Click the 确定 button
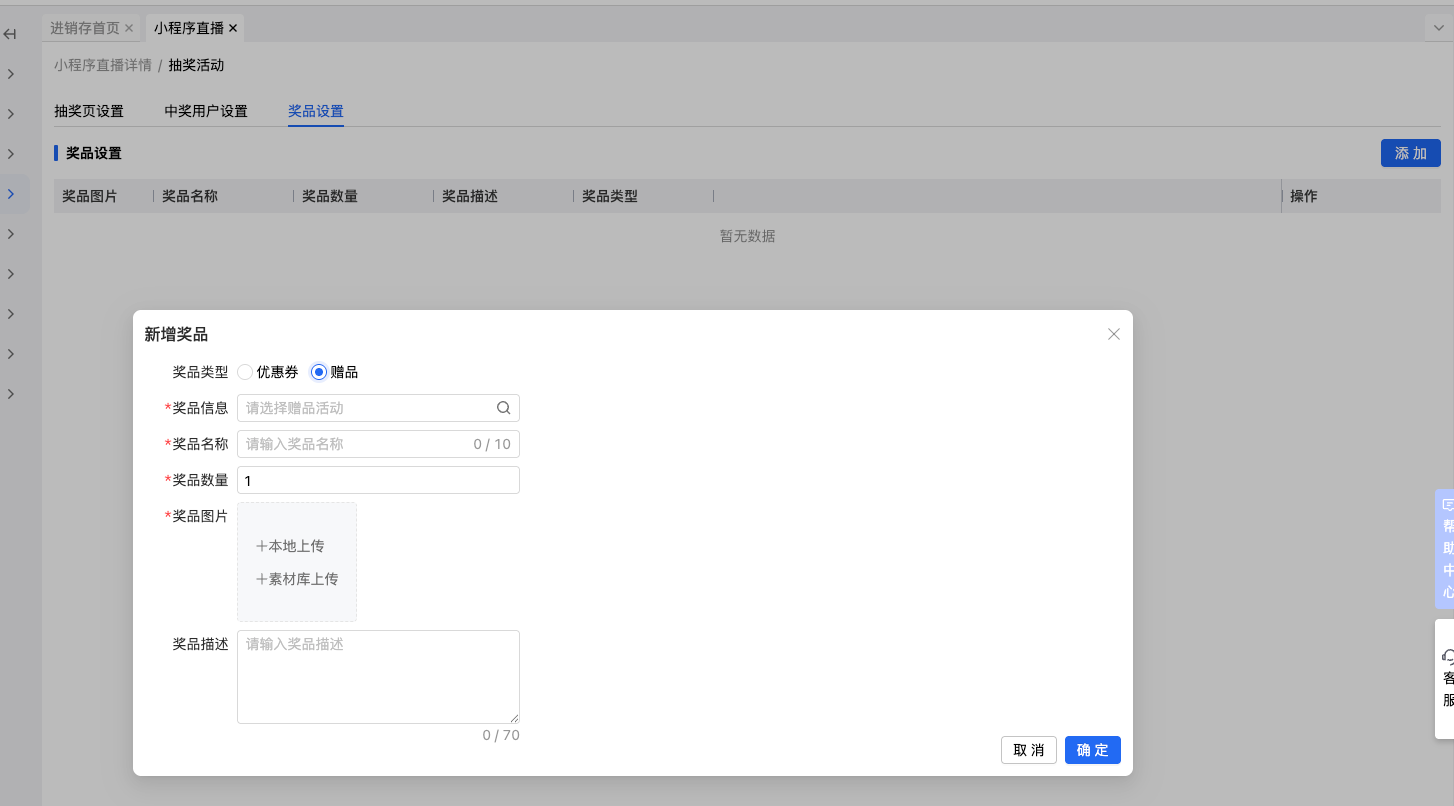 [x=1092, y=750]
